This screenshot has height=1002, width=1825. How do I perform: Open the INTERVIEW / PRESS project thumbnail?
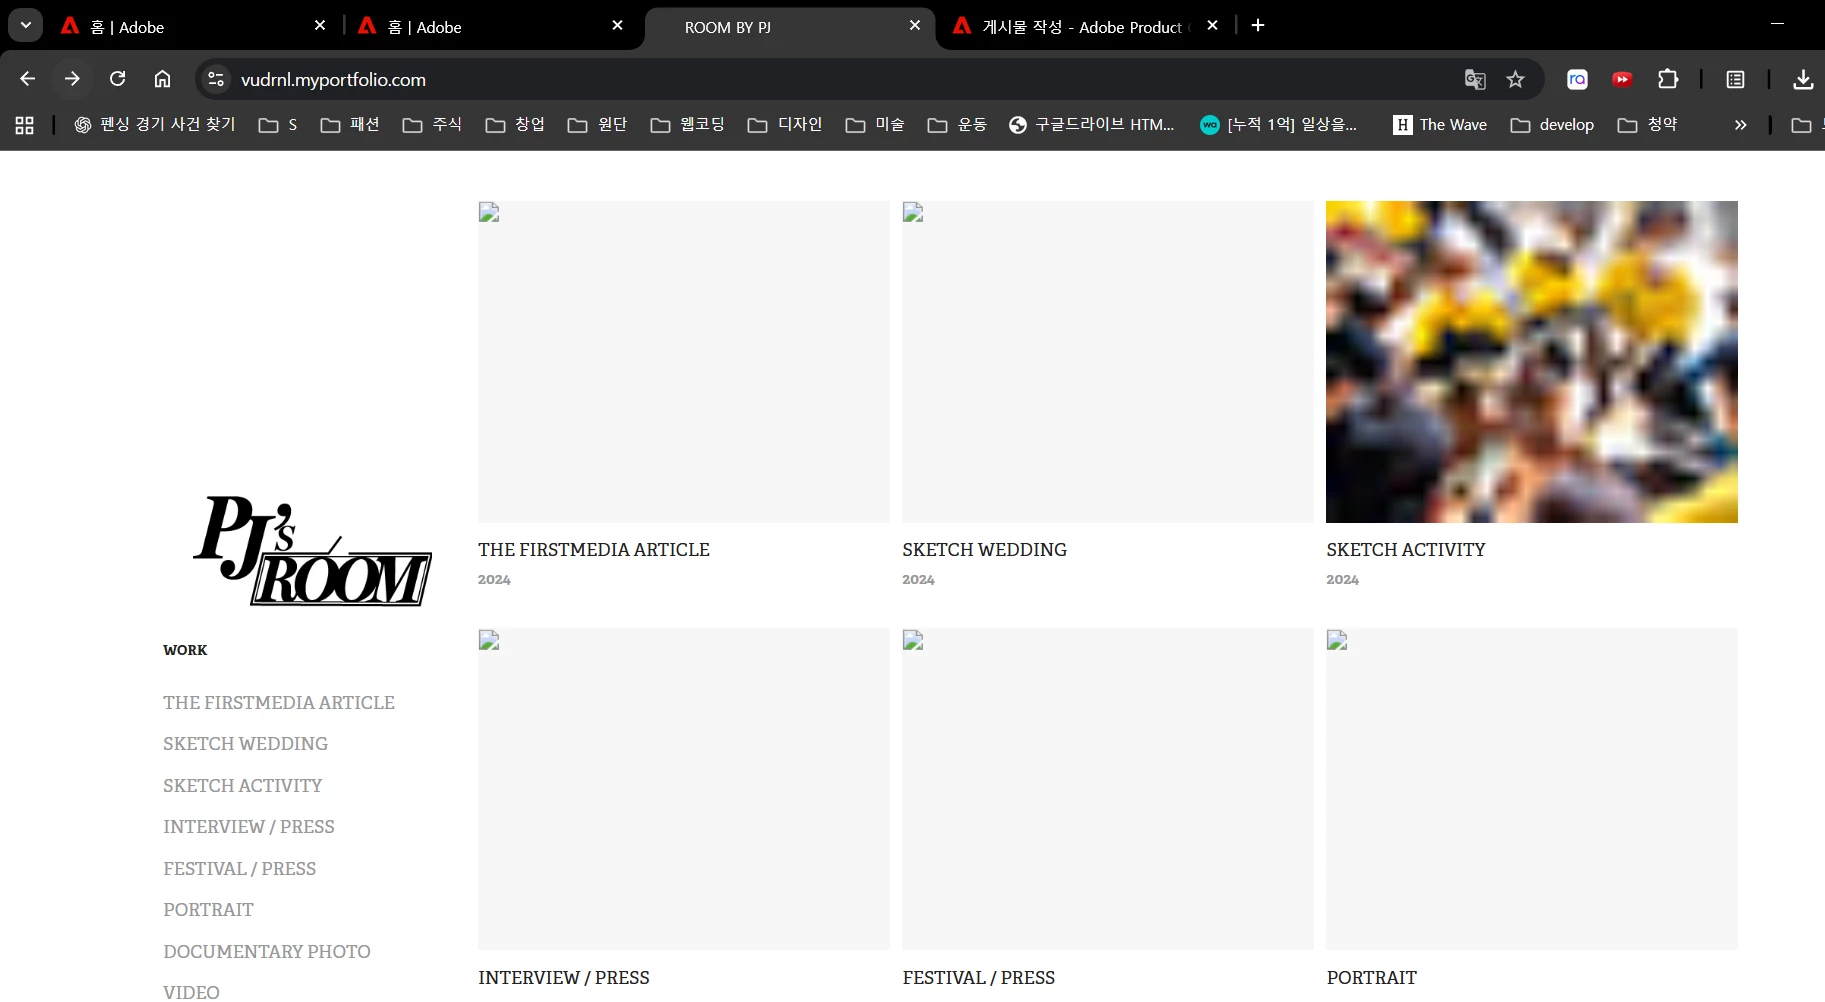tap(684, 789)
